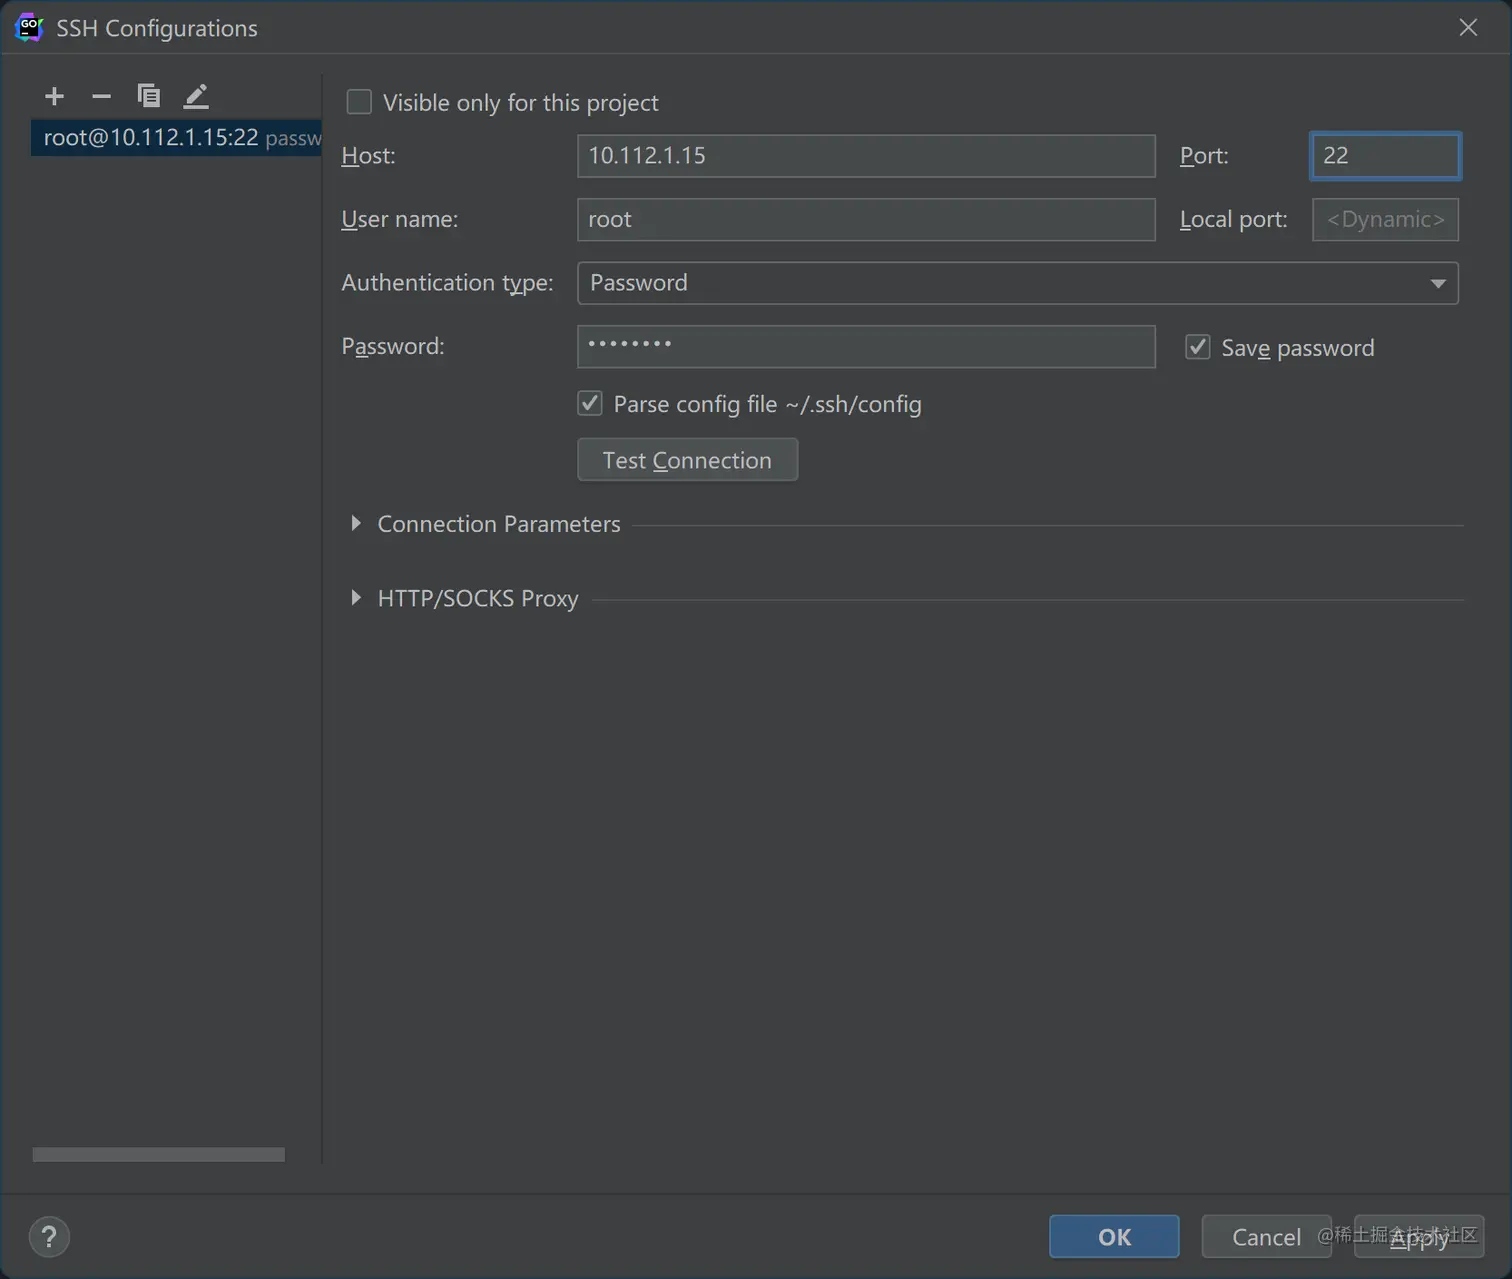Click the Cancel button

[1266, 1237]
